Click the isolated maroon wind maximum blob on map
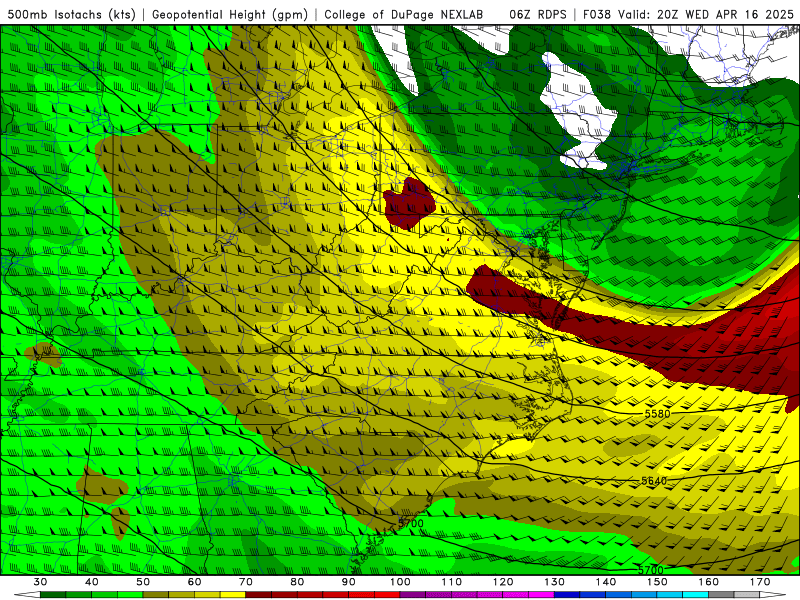 point(409,204)
